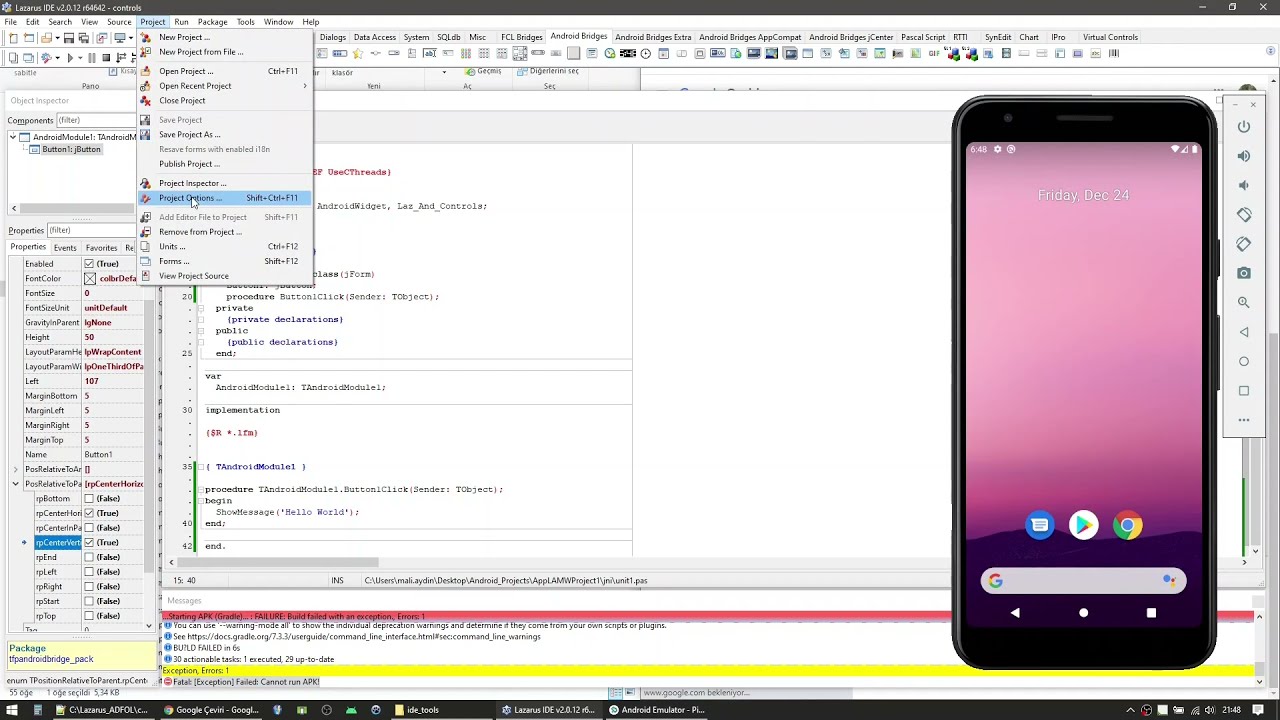Toggle the rpEnd checkbox

click(89, 557)
